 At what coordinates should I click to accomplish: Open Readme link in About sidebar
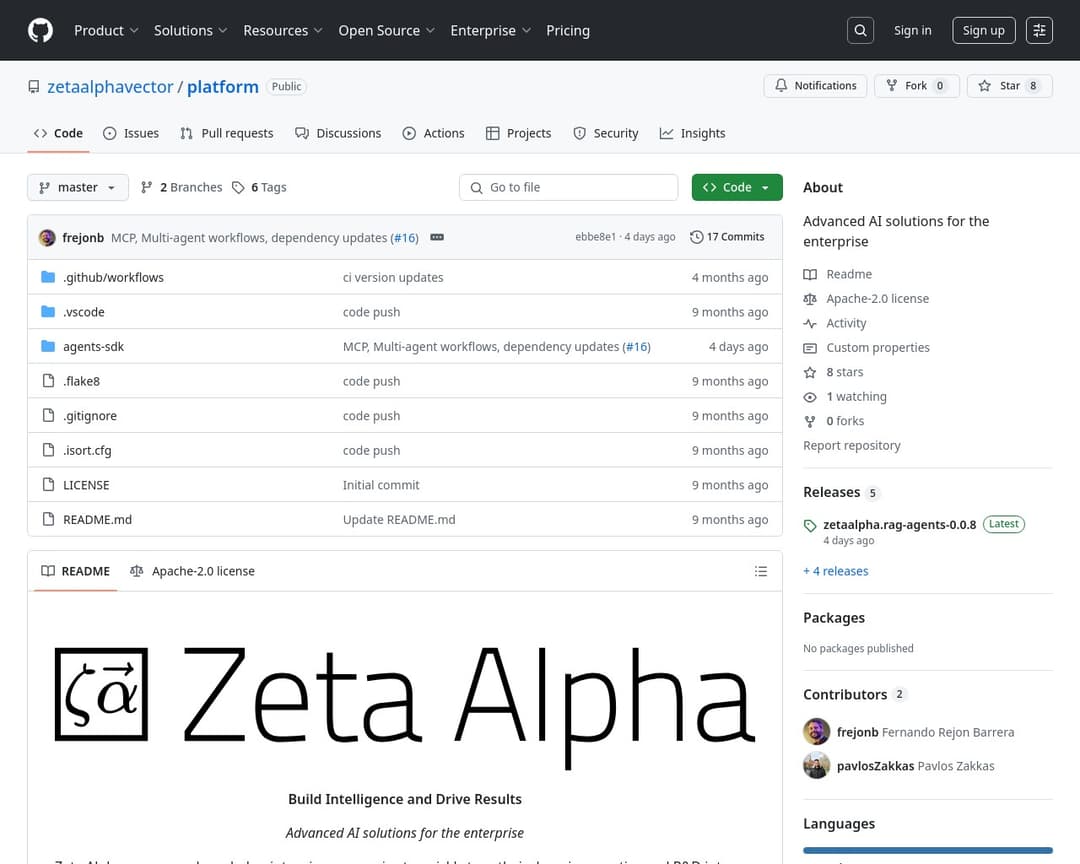(838, 274)
